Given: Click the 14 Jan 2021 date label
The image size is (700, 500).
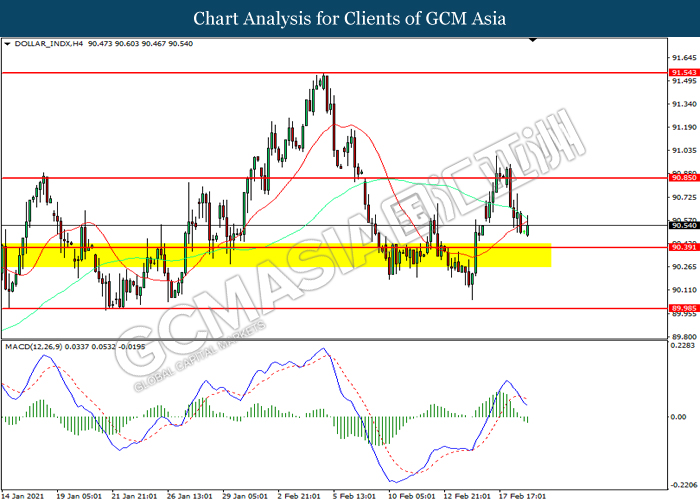Looking at the screenshot, I should 22,496.
